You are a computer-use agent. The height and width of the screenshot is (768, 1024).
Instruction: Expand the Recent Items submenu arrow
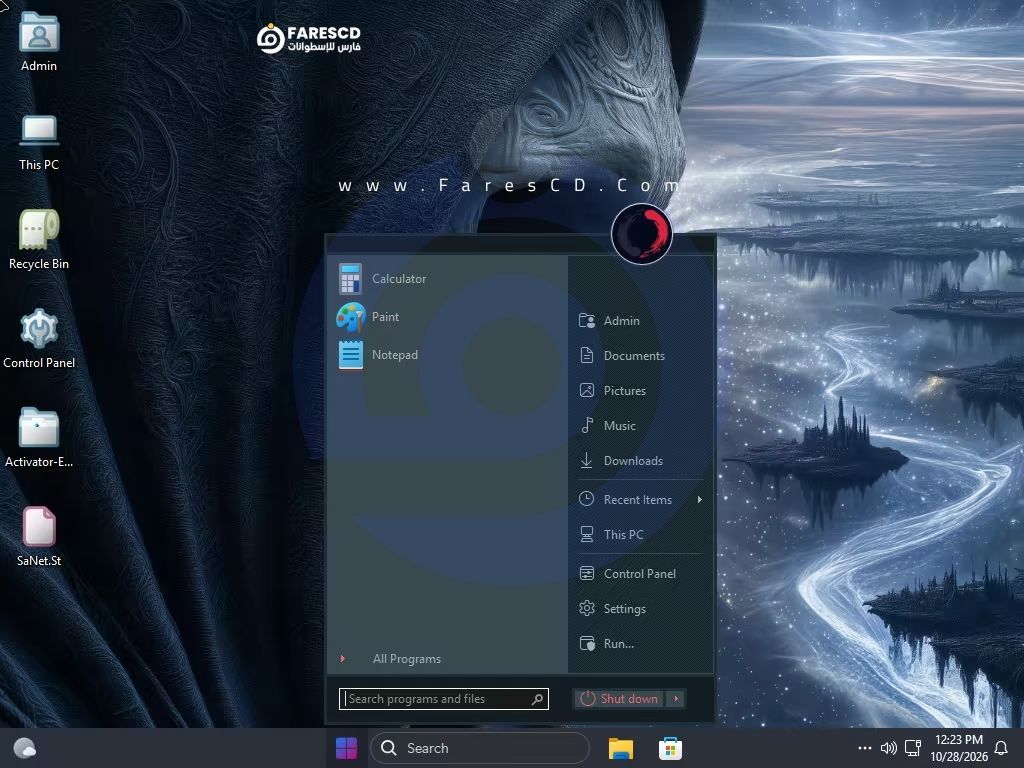click(699, 500)
